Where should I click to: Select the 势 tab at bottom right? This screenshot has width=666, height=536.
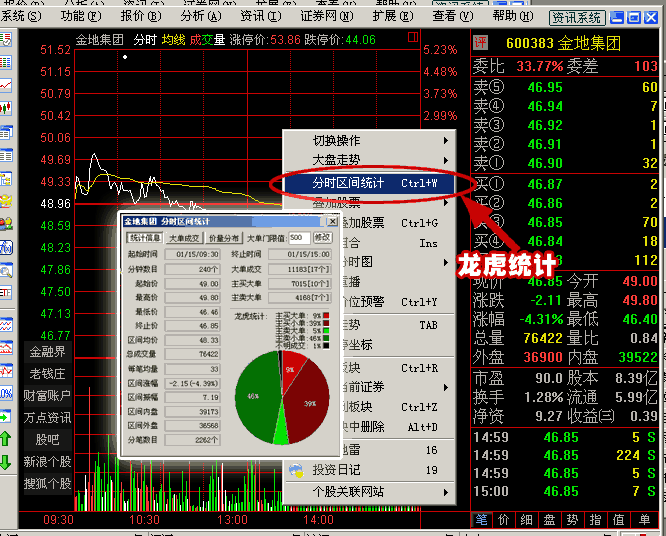573,519
